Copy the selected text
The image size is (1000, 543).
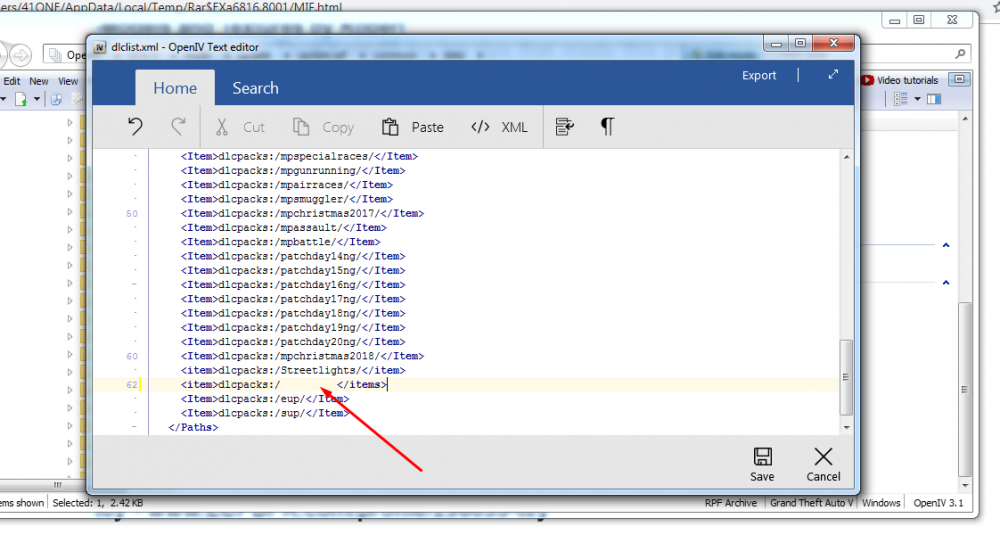tap(323, 127)
